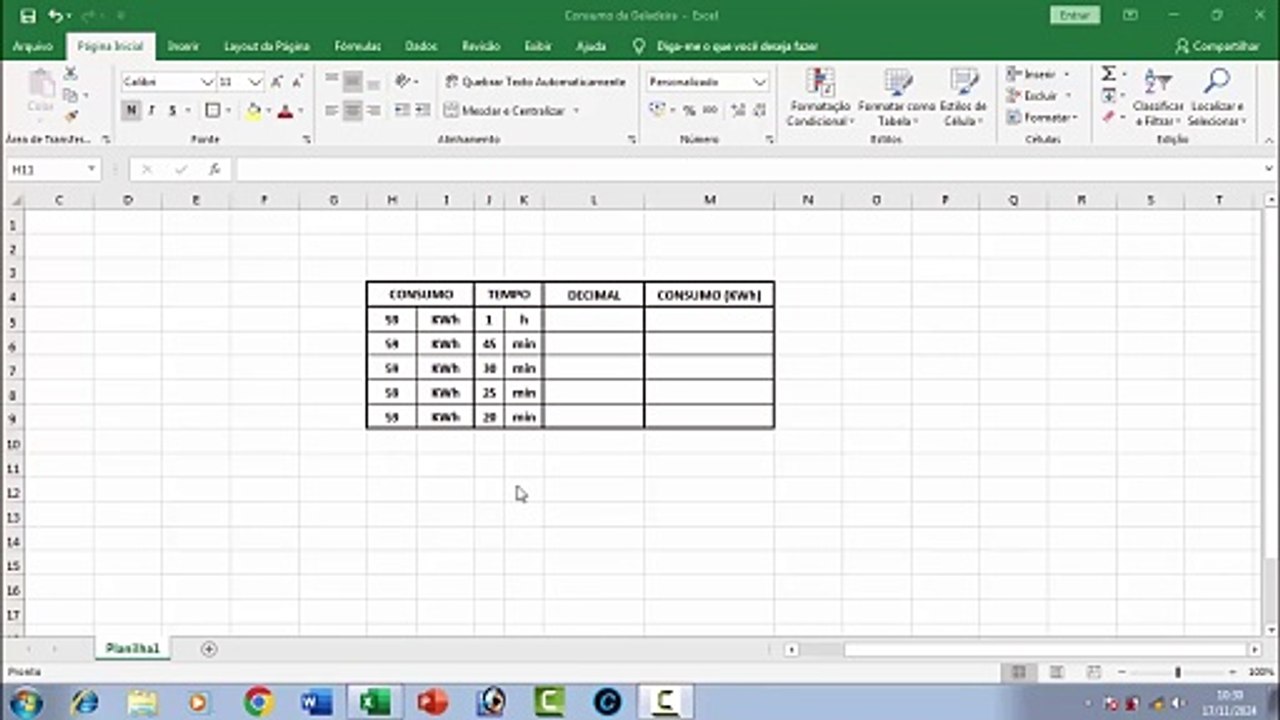Open the font color dropdown arrow
1280x720 pixels.
(x=300, y=111)
